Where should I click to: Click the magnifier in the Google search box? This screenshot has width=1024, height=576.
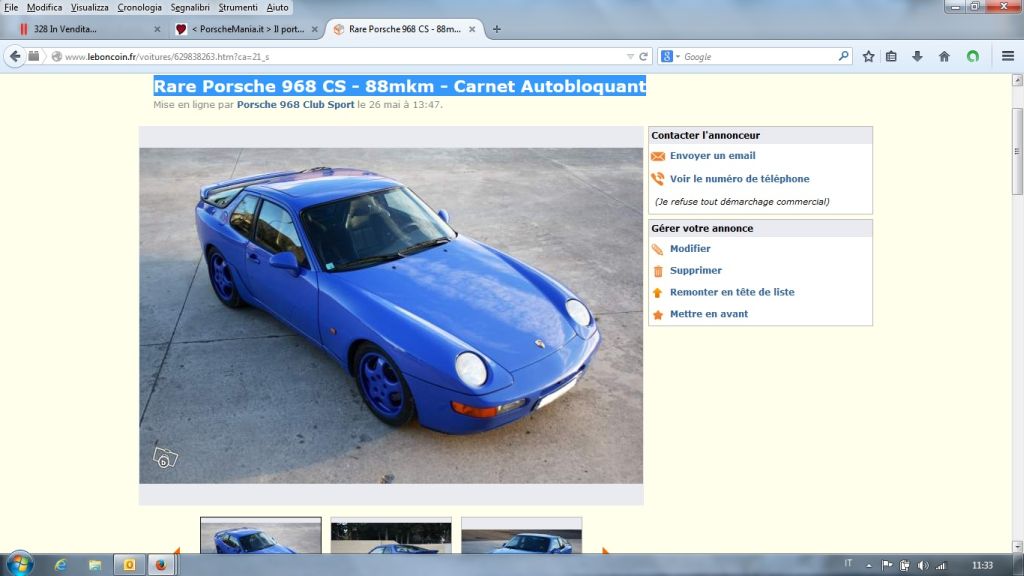pos(843,57)
